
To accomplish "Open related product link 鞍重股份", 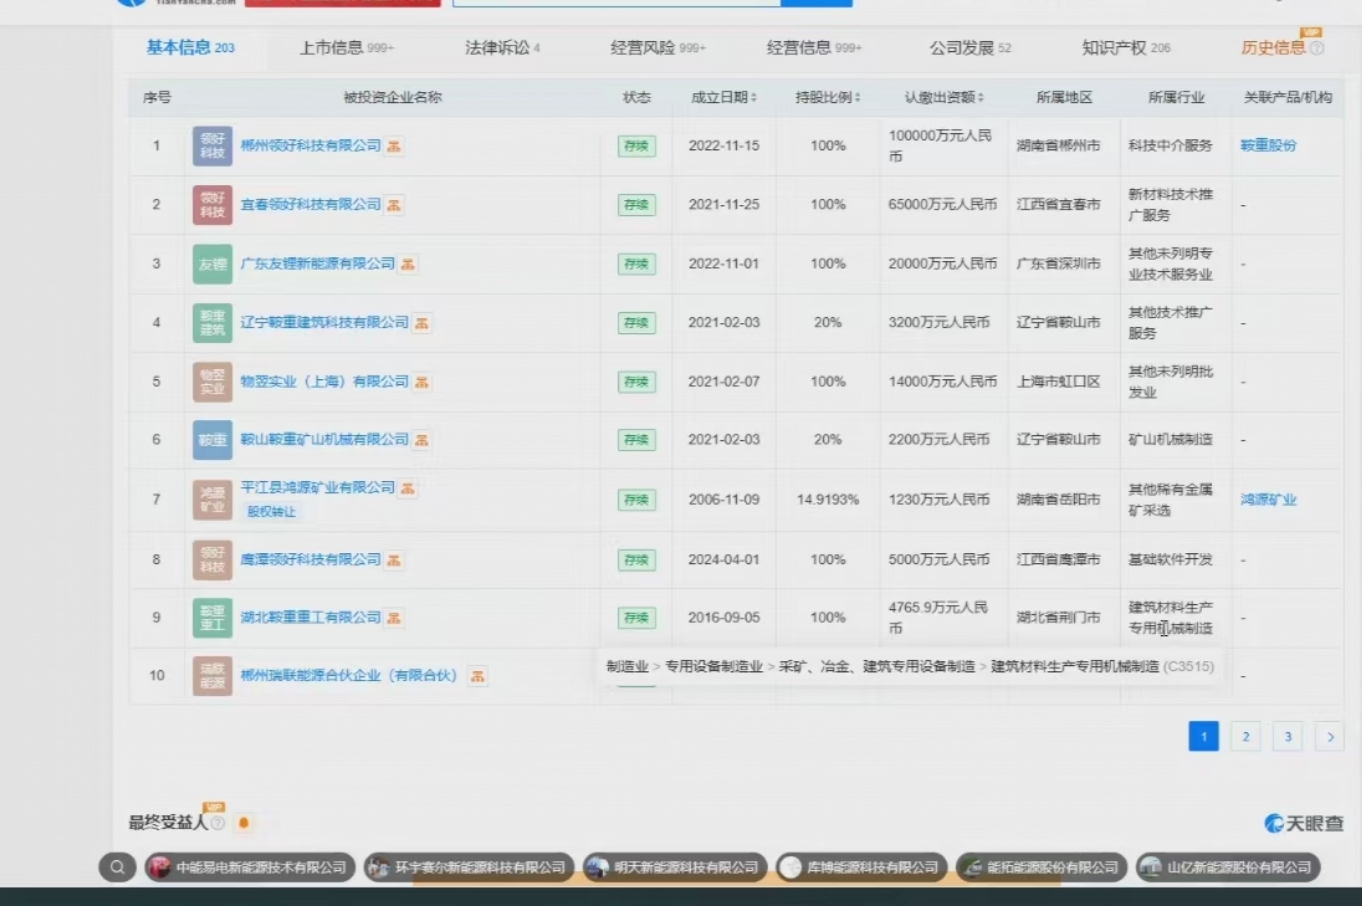I will 1268,146.
